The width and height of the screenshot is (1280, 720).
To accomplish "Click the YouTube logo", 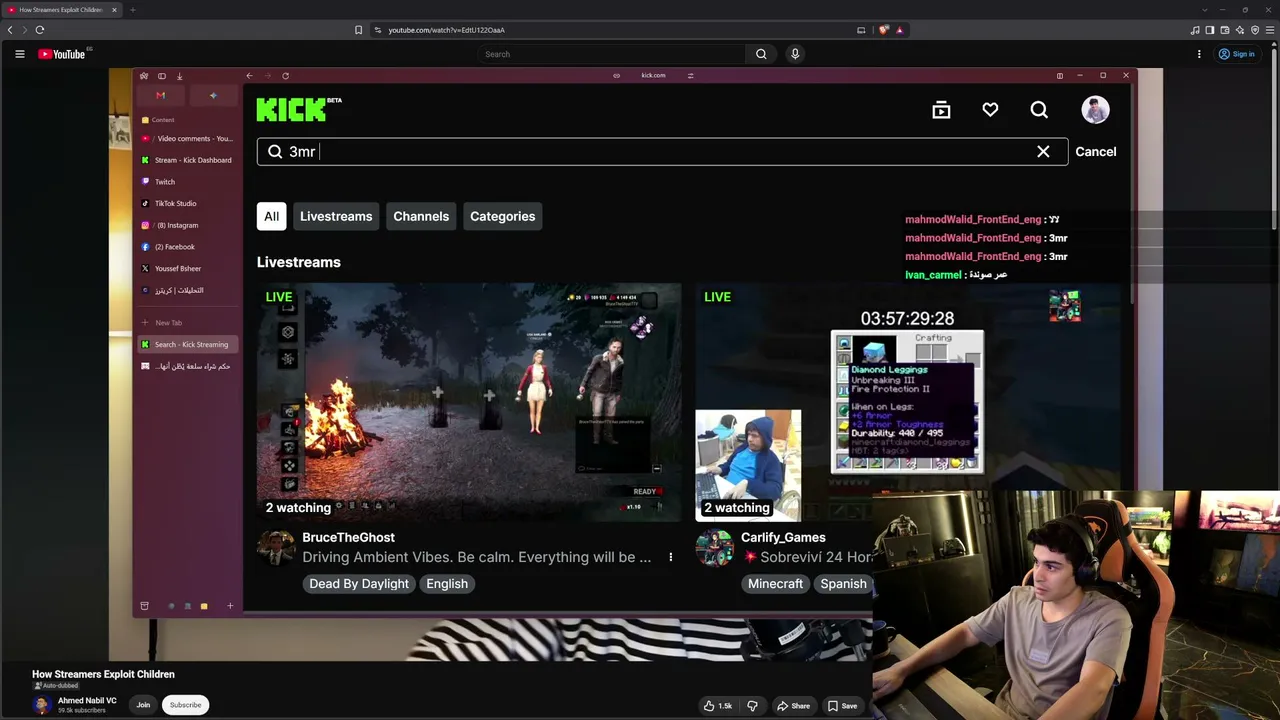I will [64, 54].
